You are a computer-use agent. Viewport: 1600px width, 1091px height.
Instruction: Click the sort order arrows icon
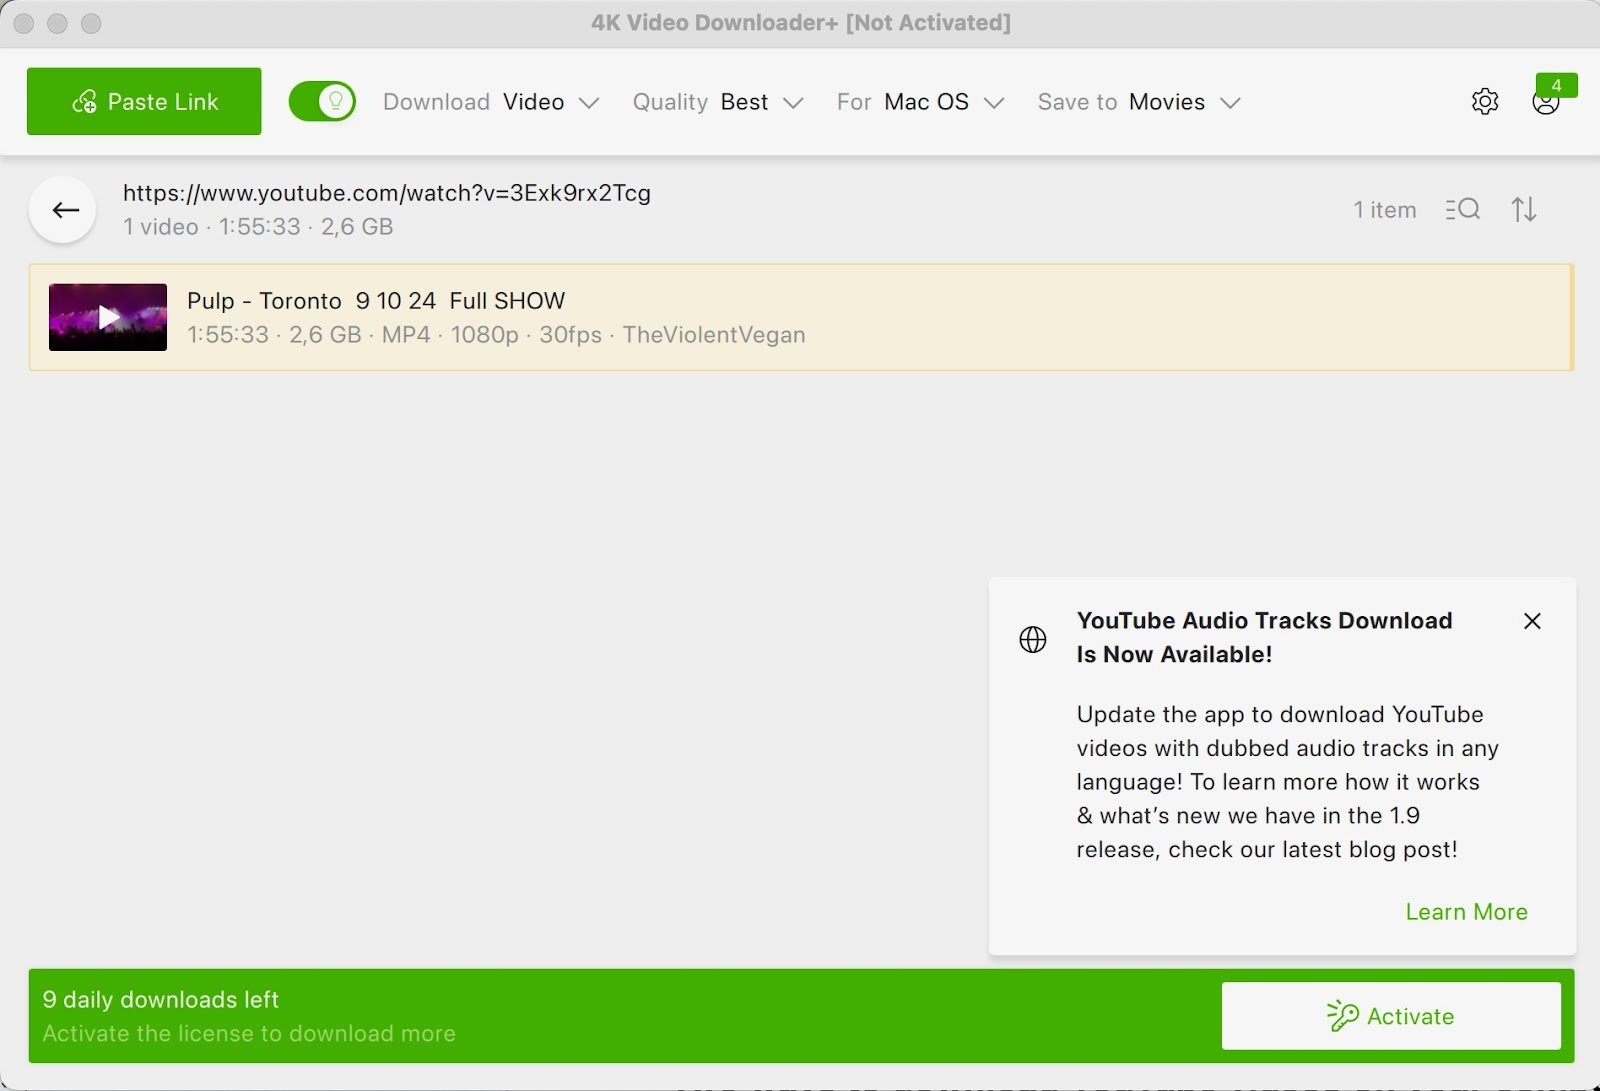(1523, 210)
